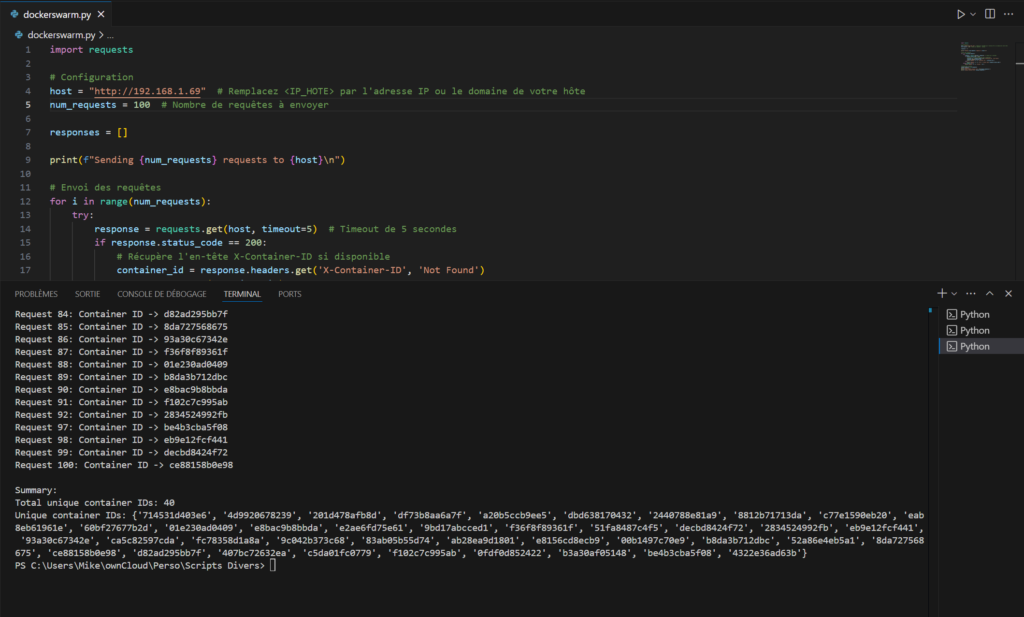Screen dimensions: 1024x617
Task: Create new terminal with plus icon
Action: tap(942, 293)
